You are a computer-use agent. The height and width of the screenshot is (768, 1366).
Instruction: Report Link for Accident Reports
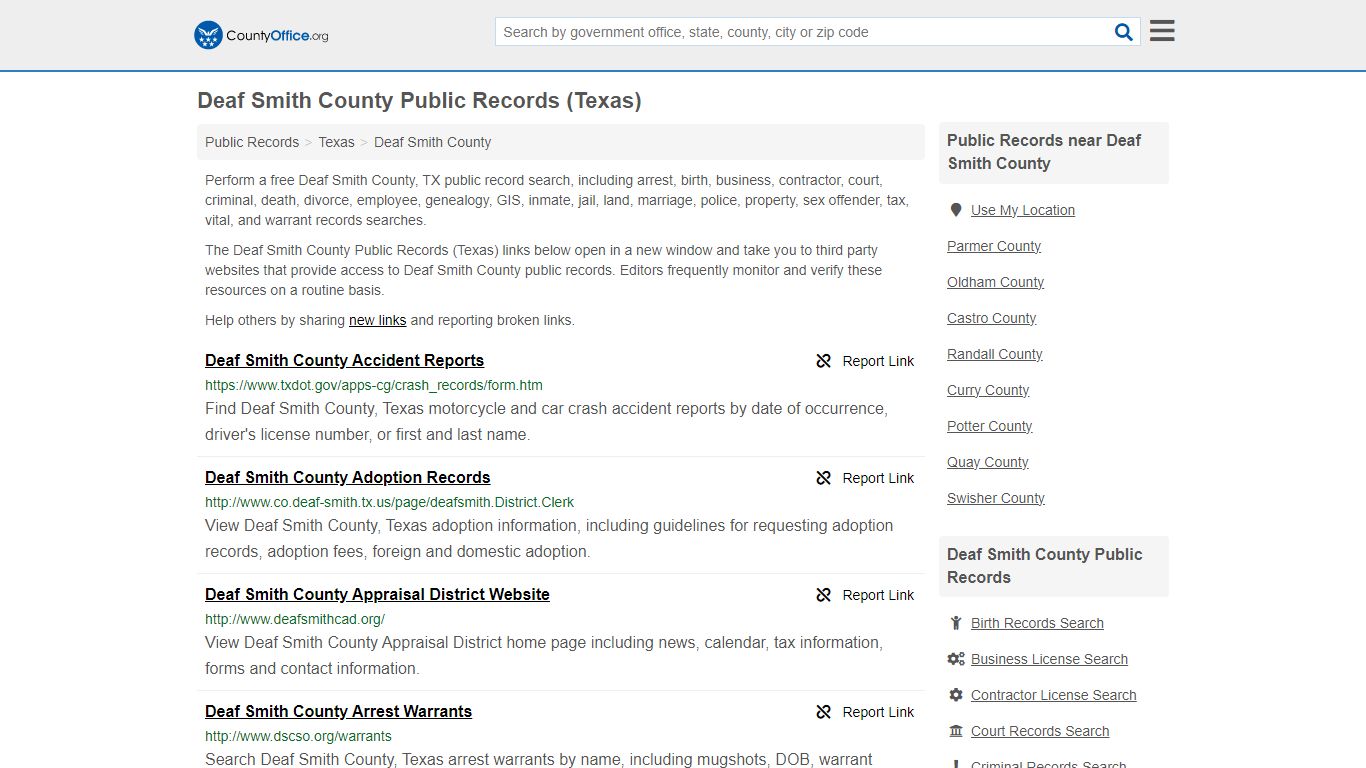(x=878, y=361)
